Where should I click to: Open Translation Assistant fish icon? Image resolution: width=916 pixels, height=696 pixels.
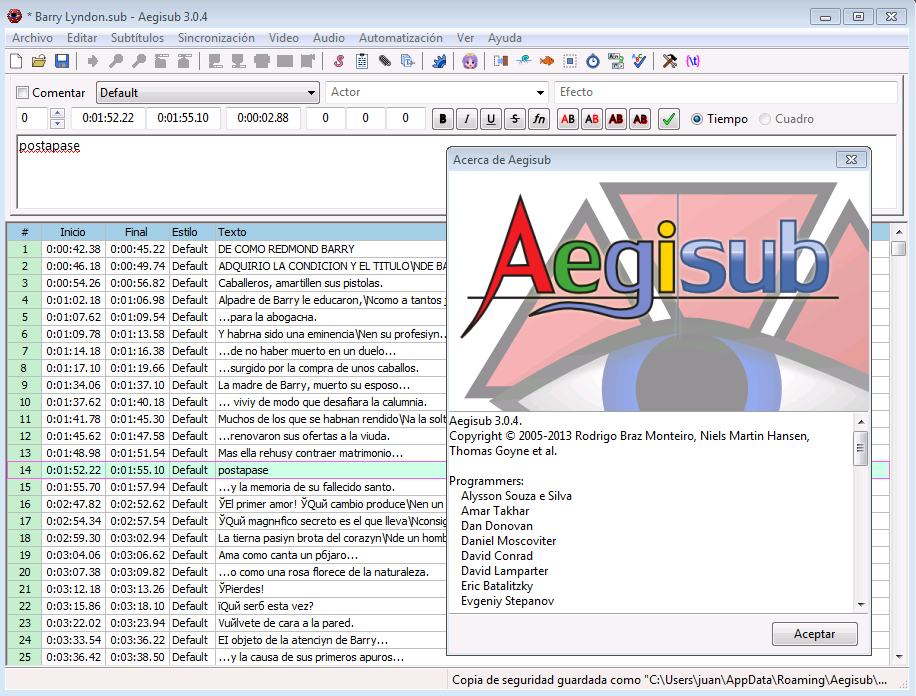547,61
